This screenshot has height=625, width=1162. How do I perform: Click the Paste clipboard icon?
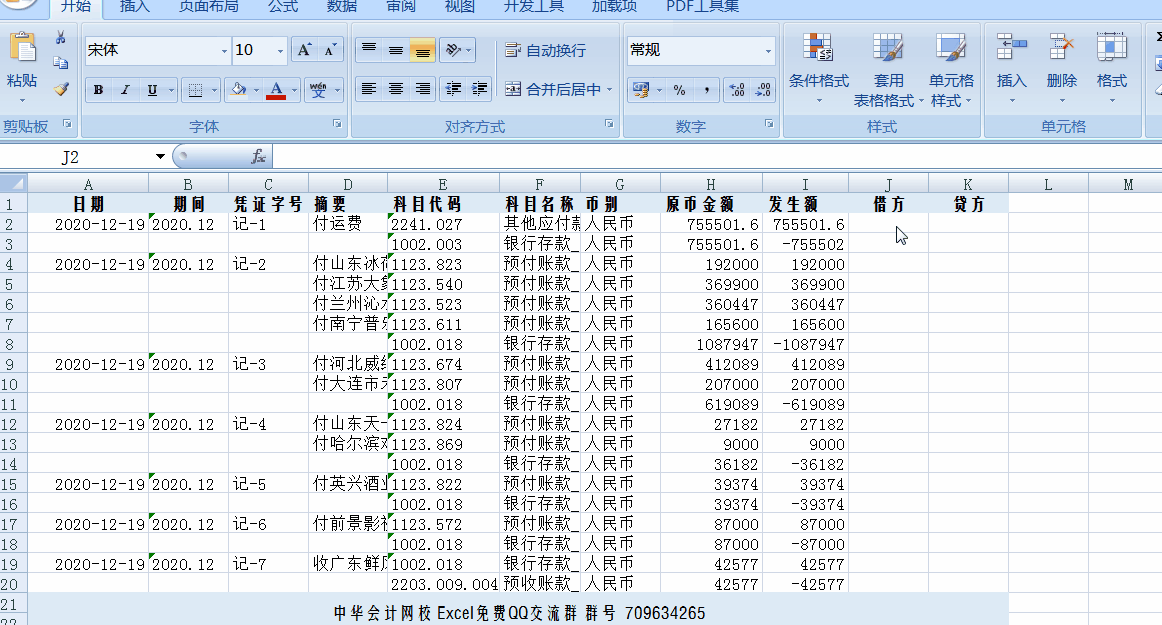point(22,49)
